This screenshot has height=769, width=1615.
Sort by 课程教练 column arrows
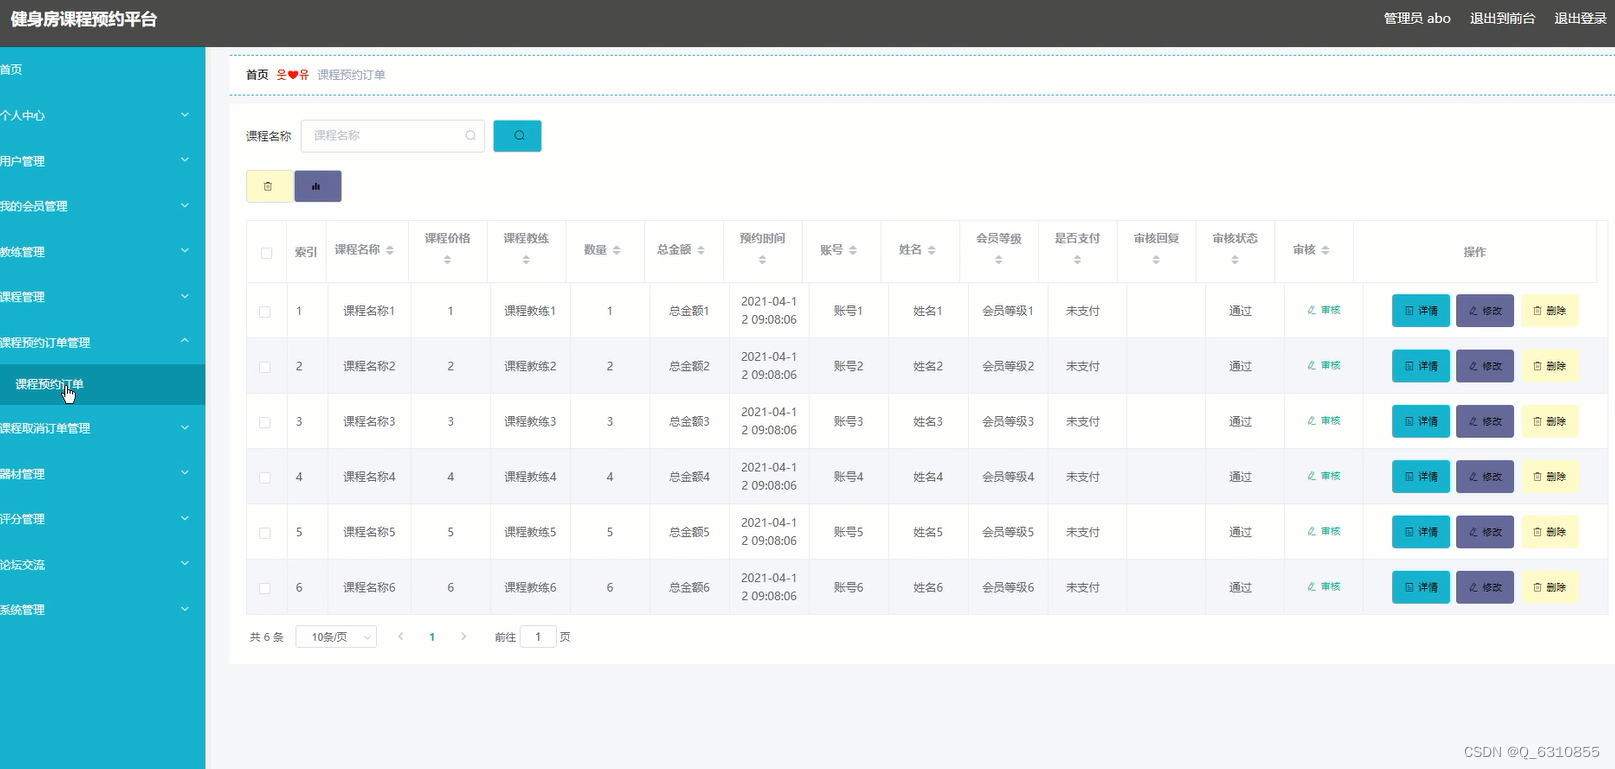point(526,260)
